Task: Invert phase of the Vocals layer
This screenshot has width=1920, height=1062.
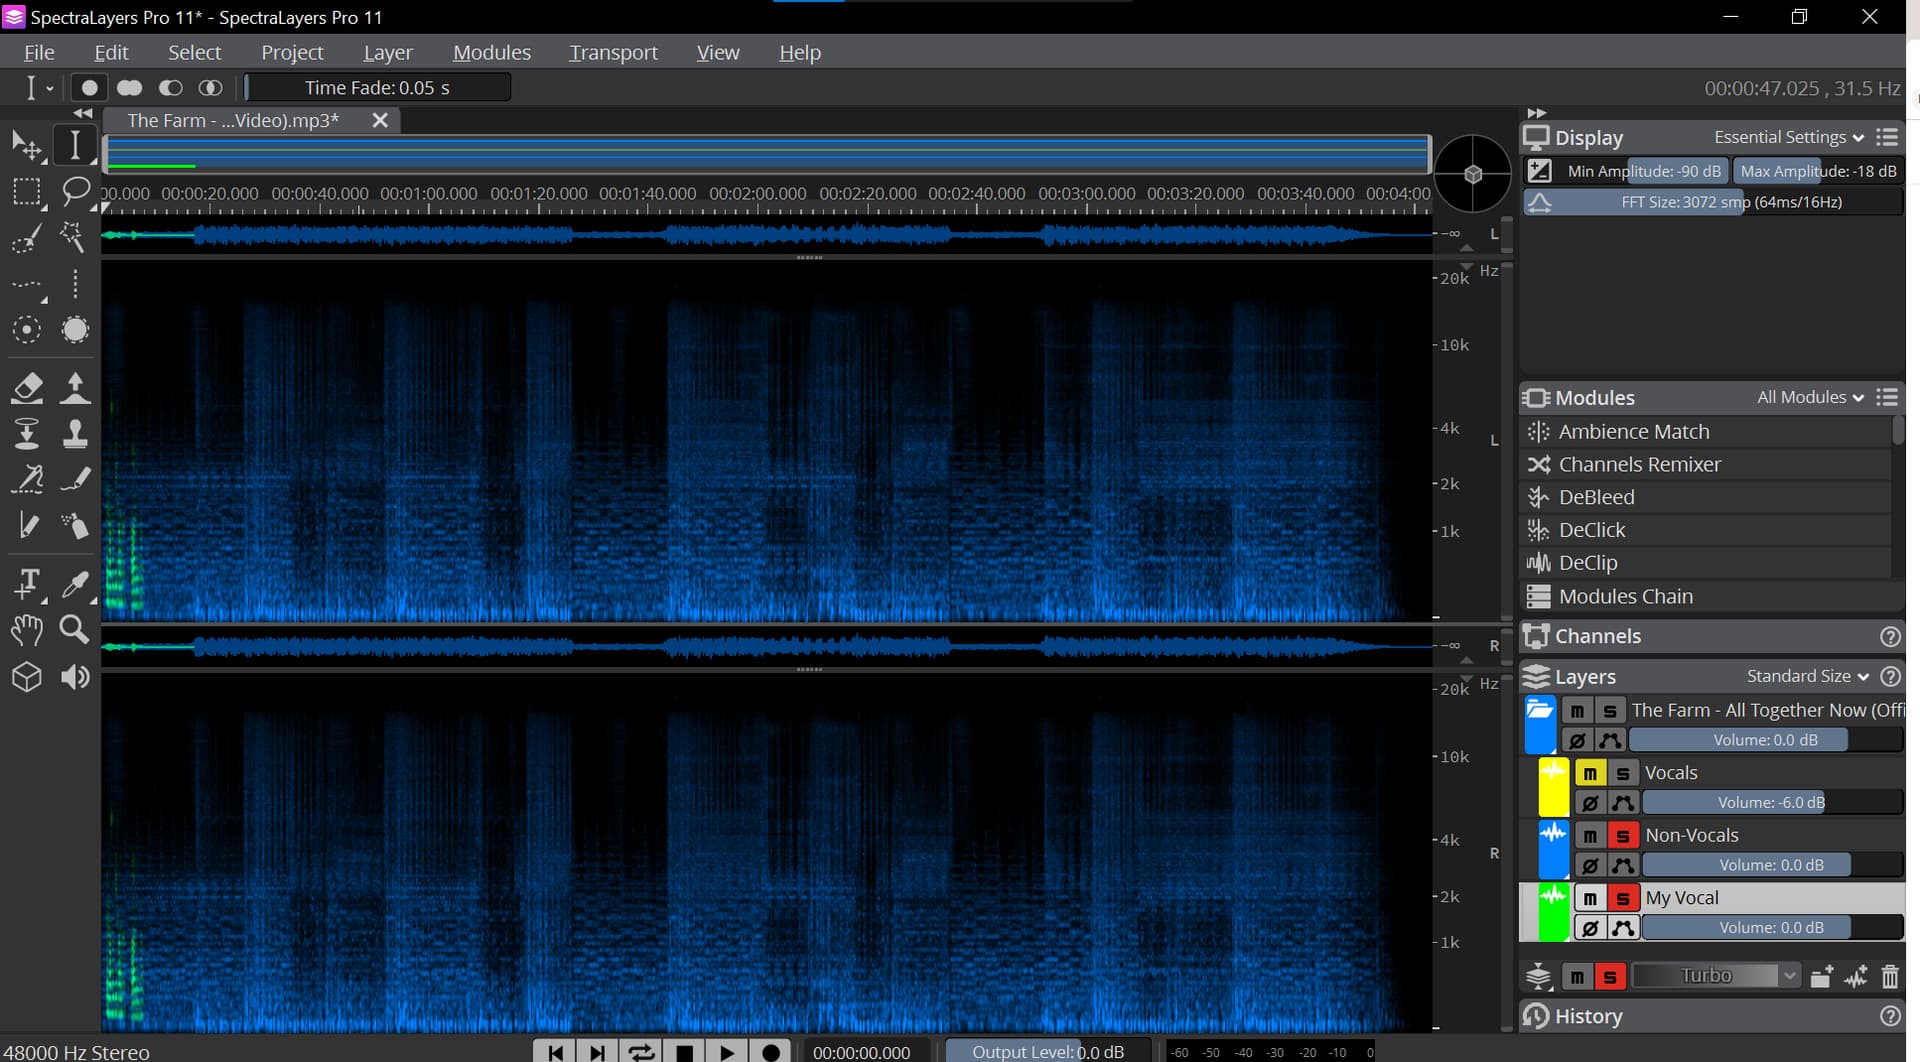Action: pyautogui.click(x=1590, y=803)
